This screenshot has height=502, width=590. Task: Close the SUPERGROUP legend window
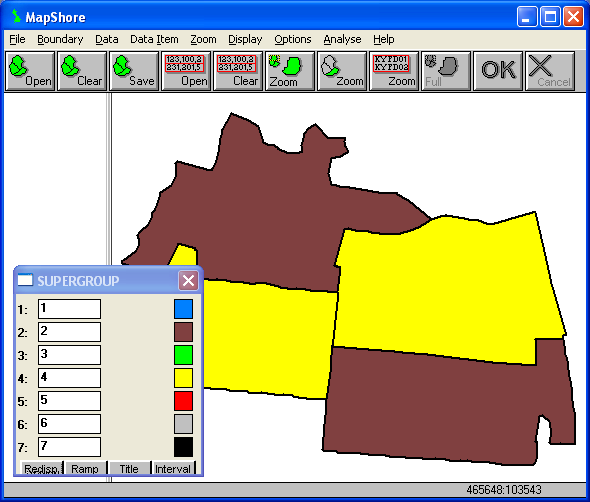[188, 280]
